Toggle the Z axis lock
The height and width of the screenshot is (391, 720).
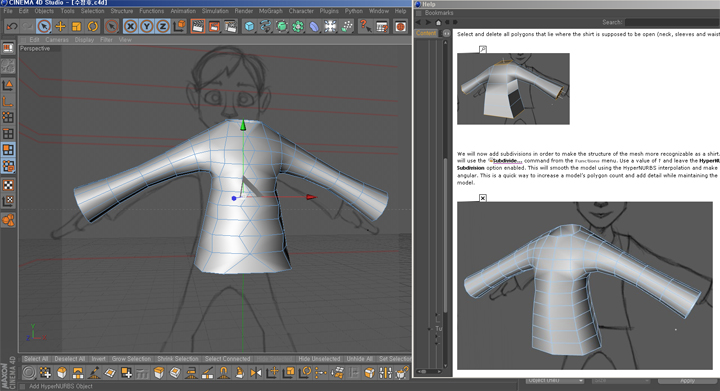(163, 26)
